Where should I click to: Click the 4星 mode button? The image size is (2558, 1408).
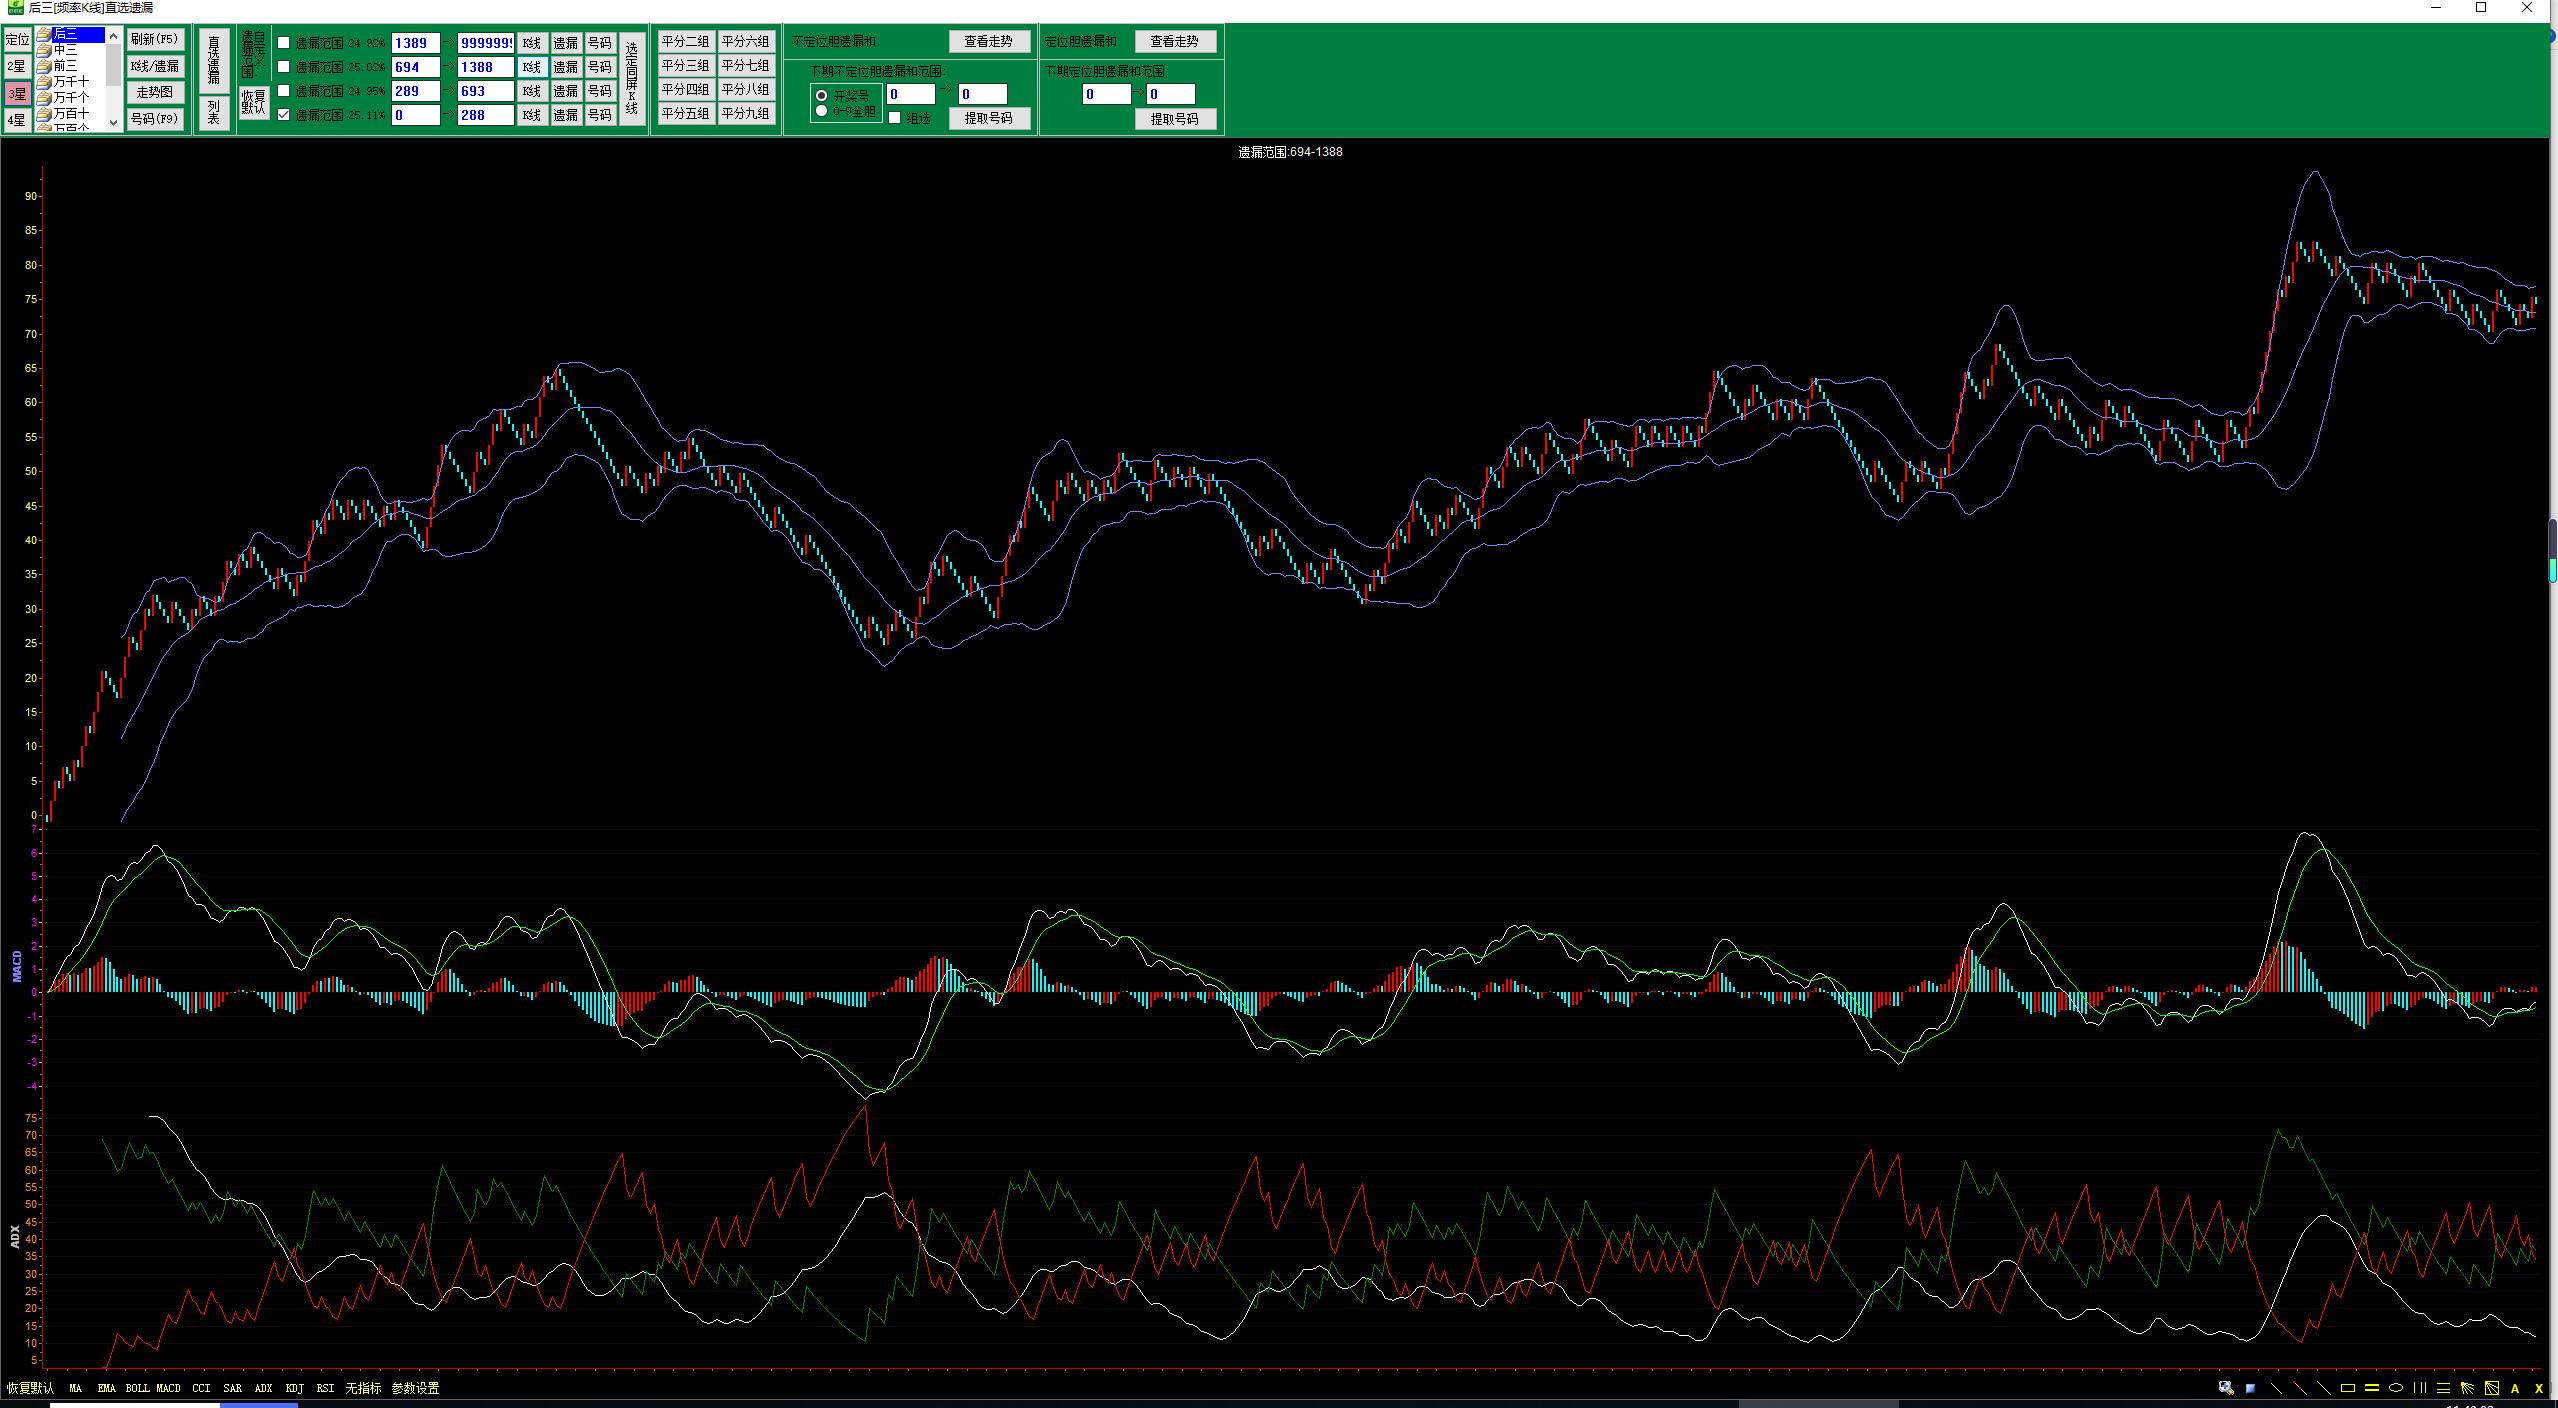(17, 120)
